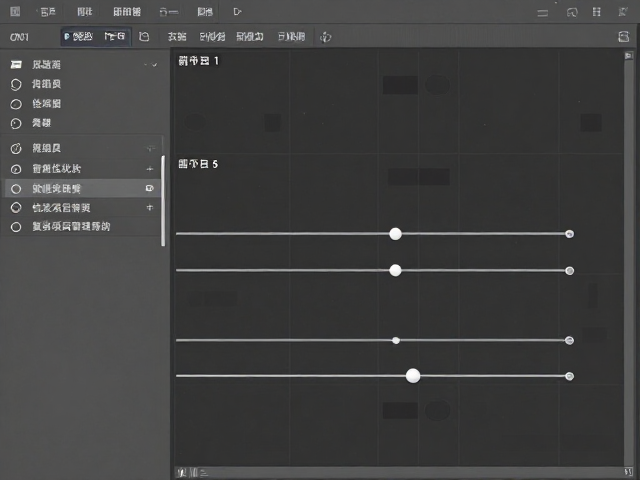Viewport: 640px width, 480px height.
Task: Click the right end knob of the bottom slider
Action: (x=569, y=376)
